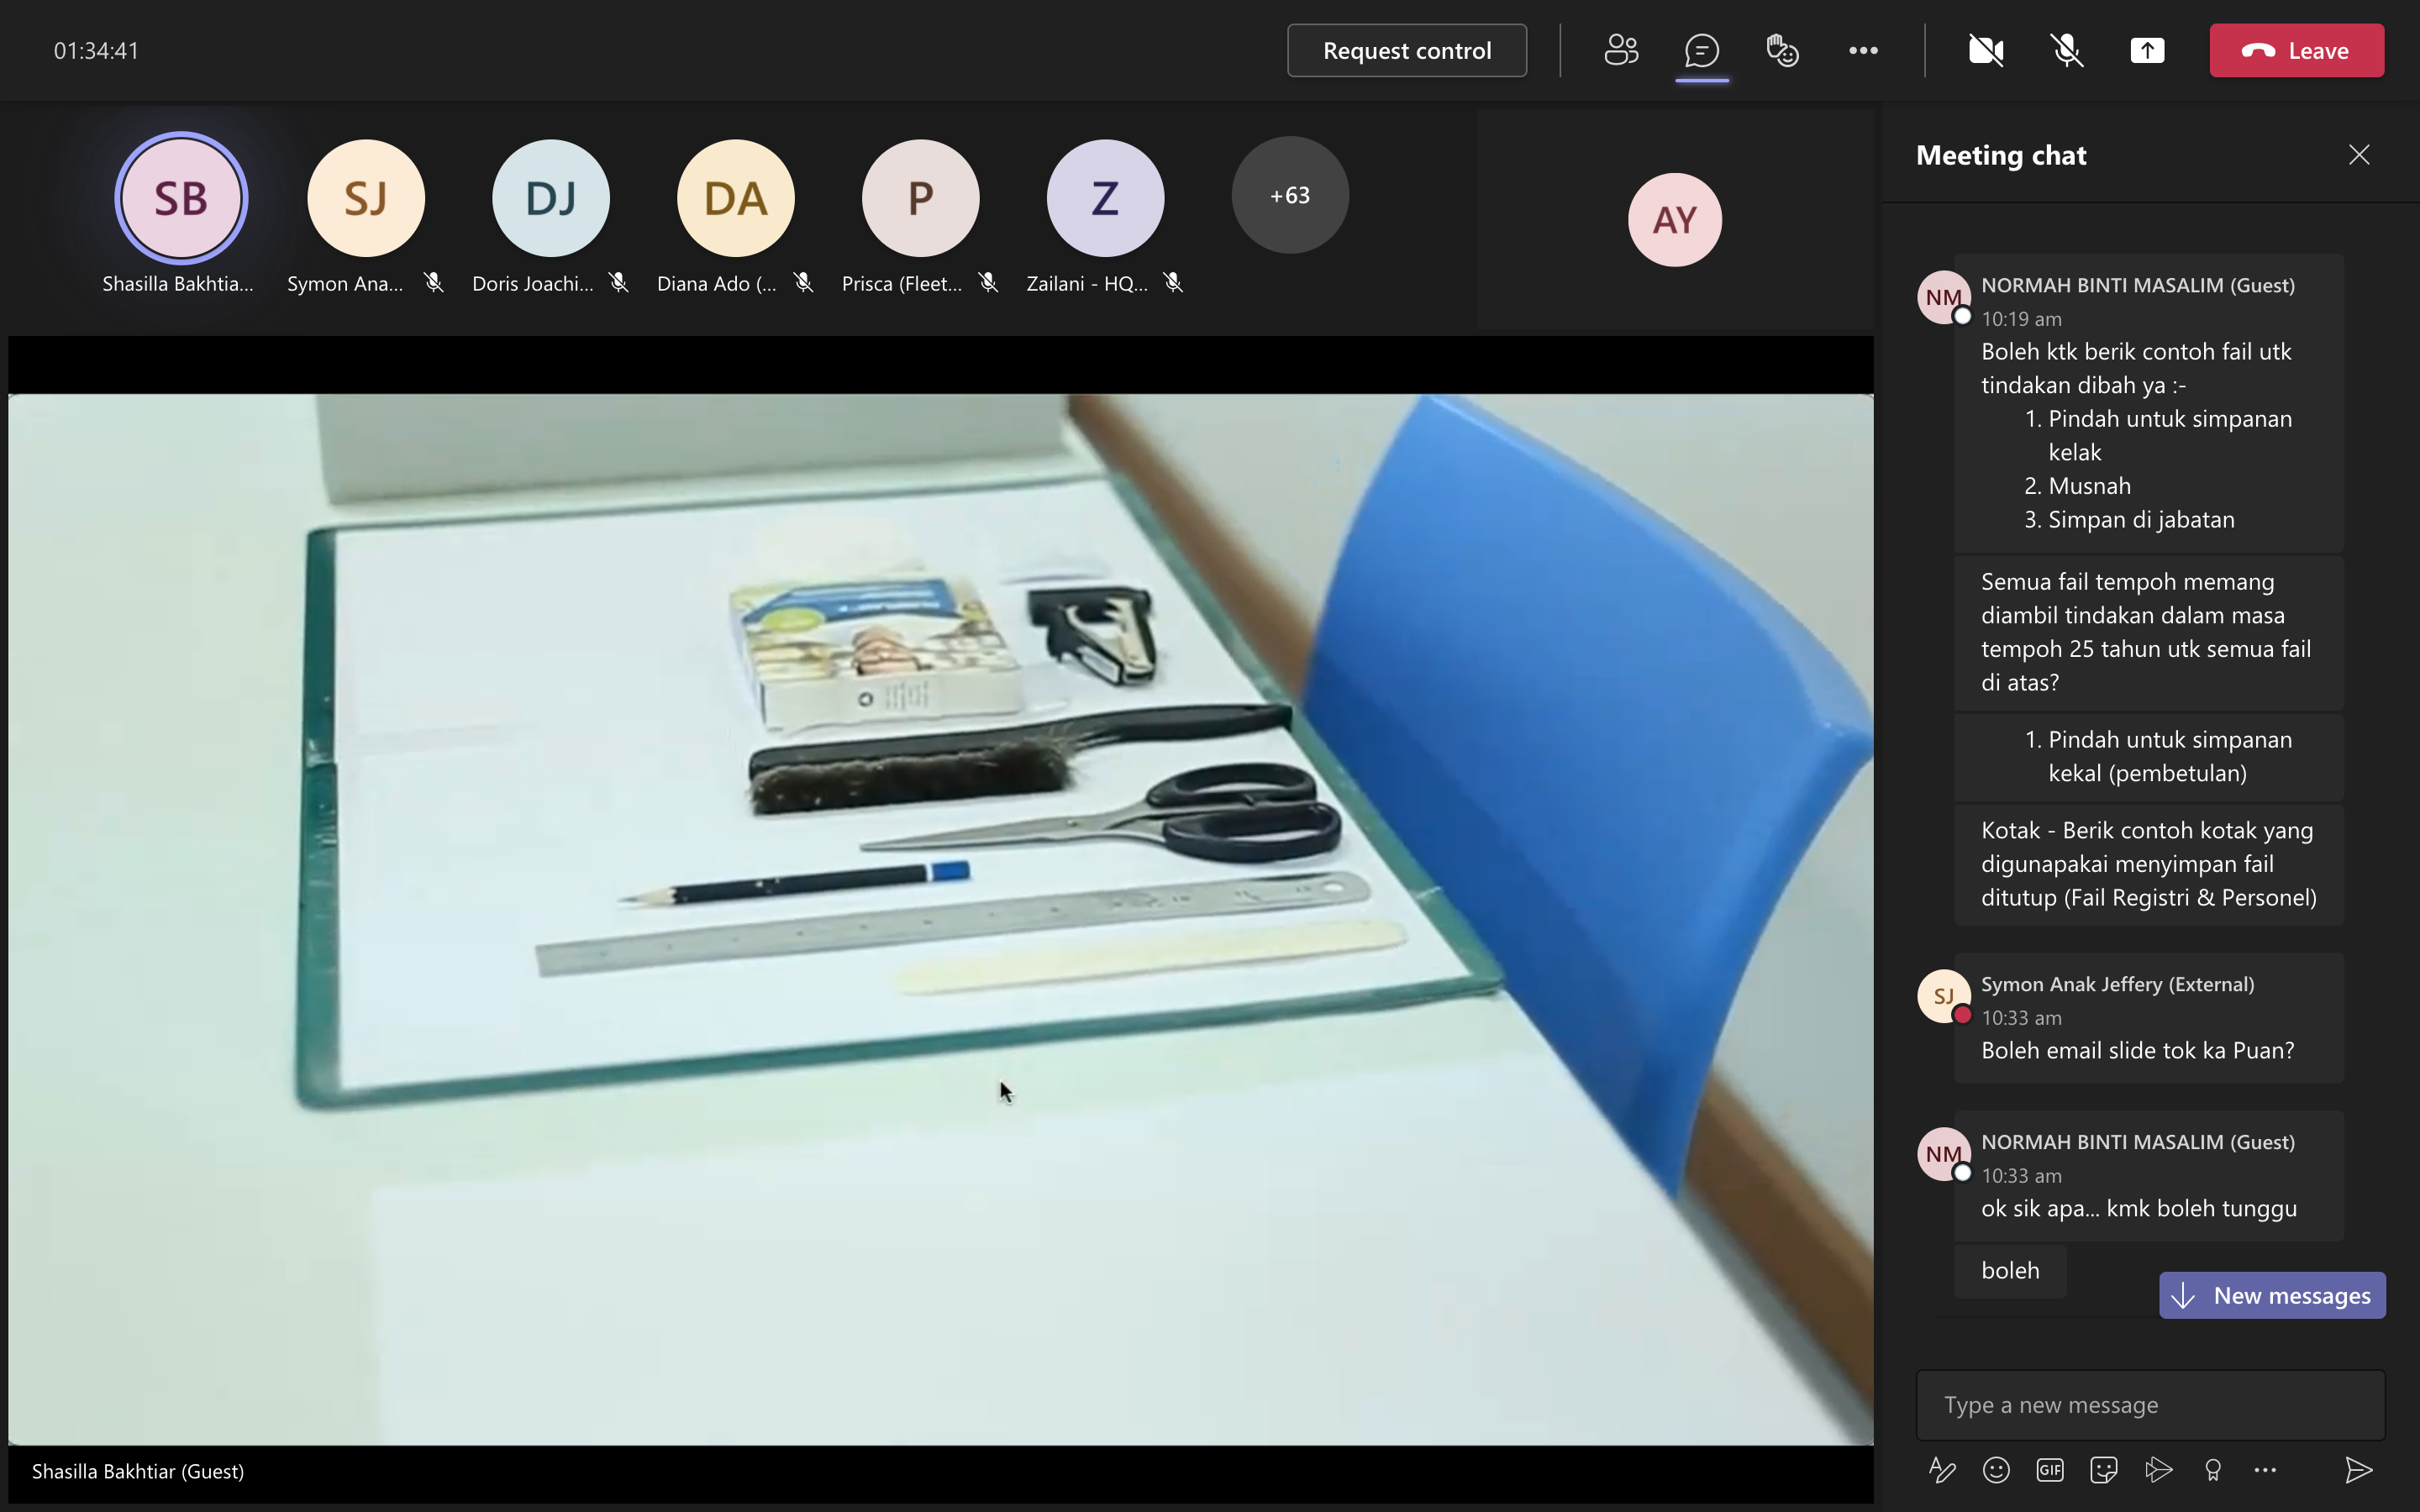2420x1512 pixels.
Task: Leave the meeting
Action: point(2296,51)
